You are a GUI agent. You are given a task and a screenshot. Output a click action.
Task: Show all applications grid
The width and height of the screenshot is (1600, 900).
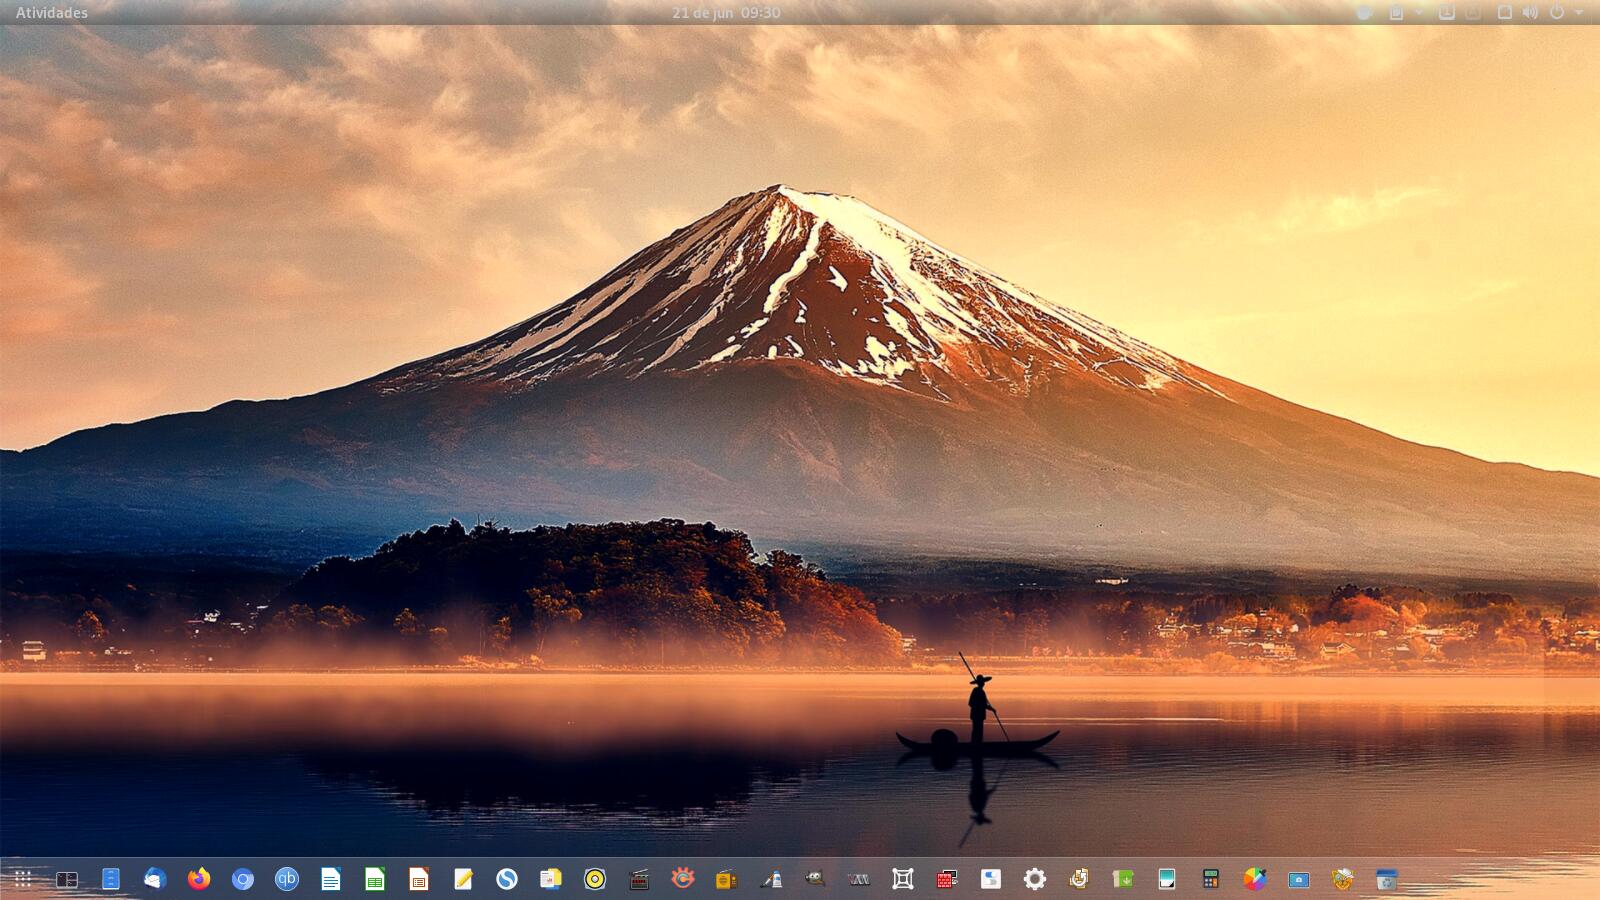tap(23, 879)
